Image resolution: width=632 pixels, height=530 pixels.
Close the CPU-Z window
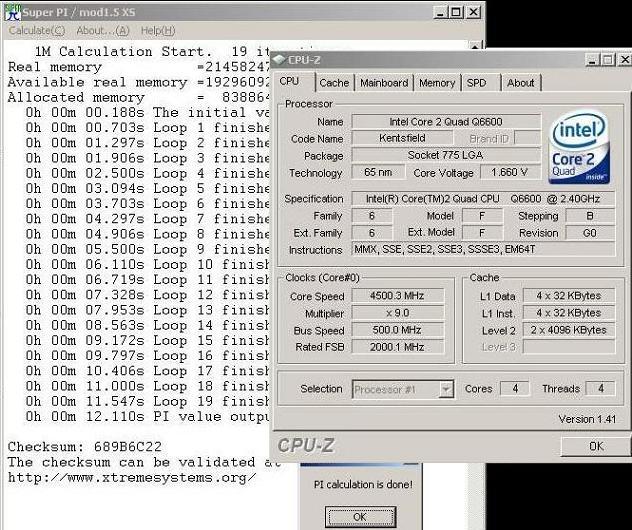pos(625,60)
